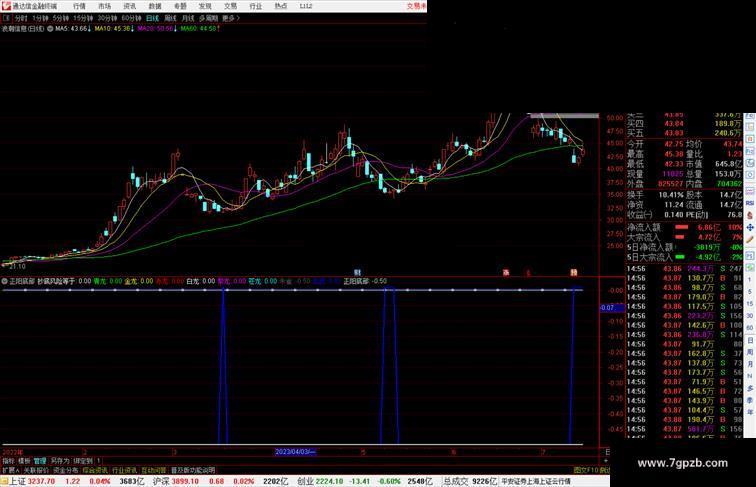Switch chart to 分时 period

21,18
